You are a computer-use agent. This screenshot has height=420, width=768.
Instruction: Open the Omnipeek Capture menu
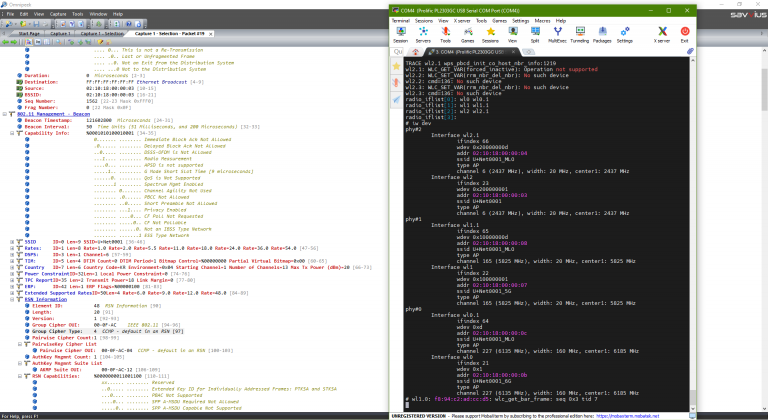pos(58,14)
